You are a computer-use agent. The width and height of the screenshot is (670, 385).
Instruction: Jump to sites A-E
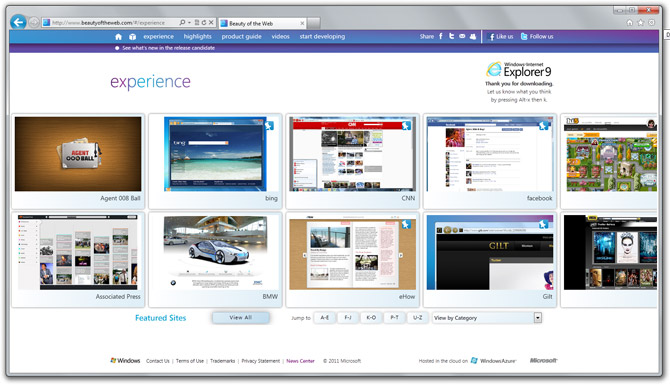pyautogui.click(x=324, y=317)
